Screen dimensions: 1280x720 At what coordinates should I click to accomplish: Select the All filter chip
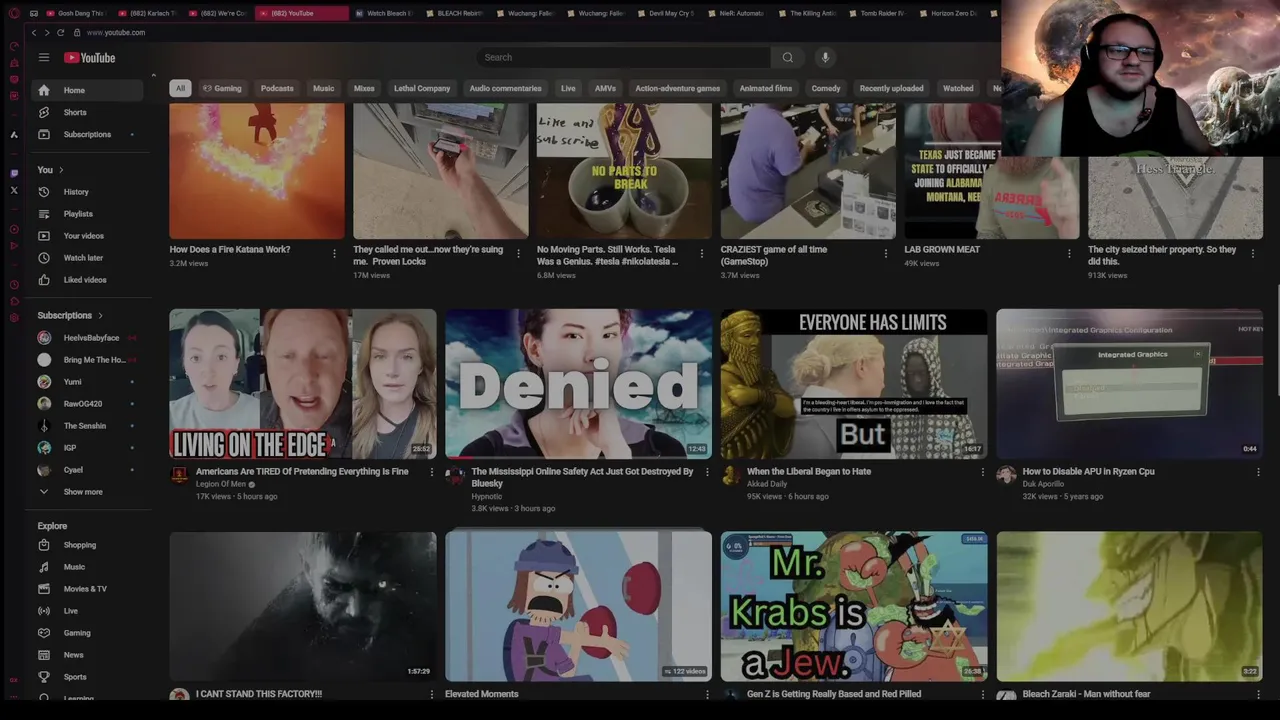pyautogui.click(x=180, y=88)
